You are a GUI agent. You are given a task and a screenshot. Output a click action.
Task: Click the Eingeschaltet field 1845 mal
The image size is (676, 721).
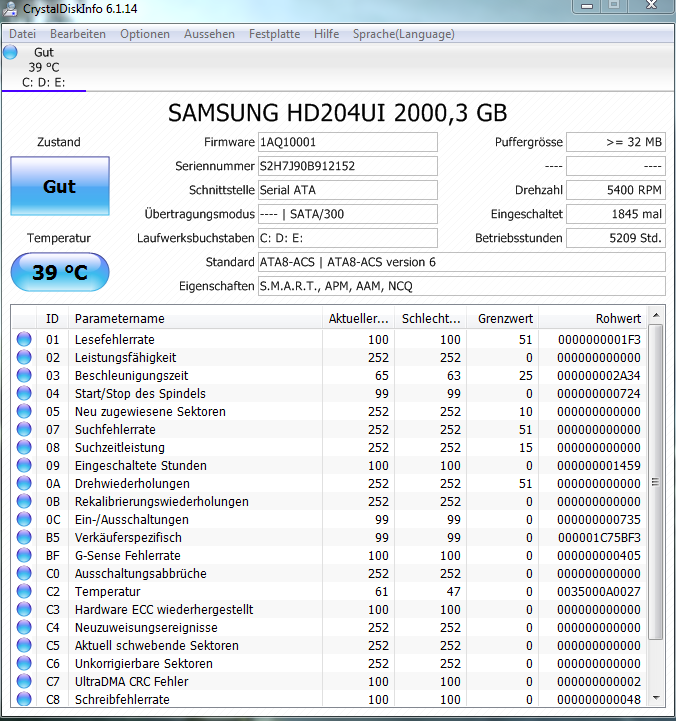click(x=616, y=214)
